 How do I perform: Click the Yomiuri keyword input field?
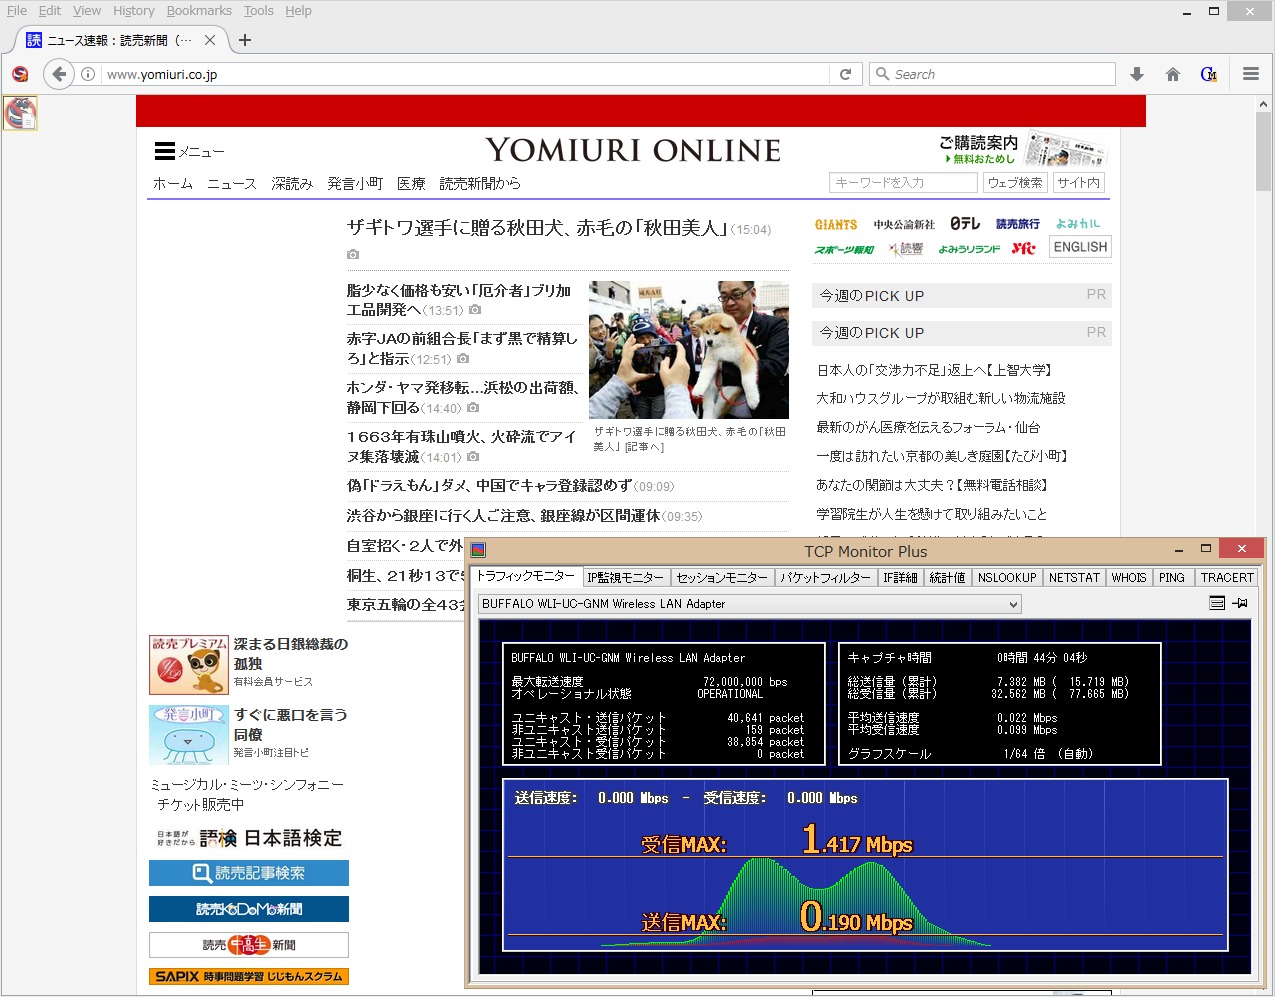click(x=902, y=182)
